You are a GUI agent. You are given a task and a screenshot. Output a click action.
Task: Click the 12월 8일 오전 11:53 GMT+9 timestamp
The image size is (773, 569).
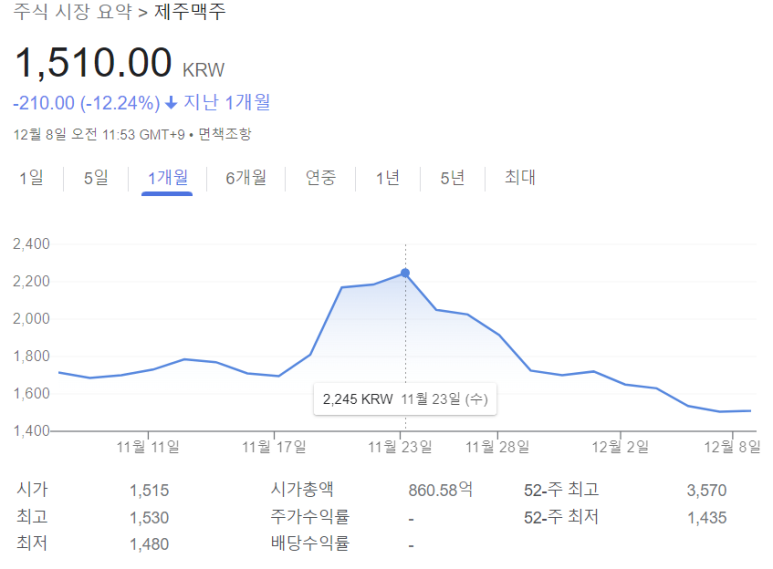point(99,134)
